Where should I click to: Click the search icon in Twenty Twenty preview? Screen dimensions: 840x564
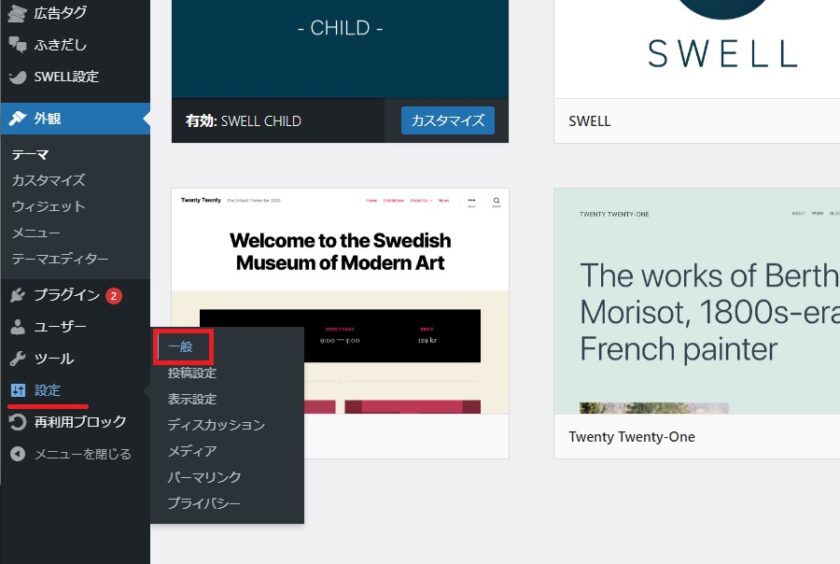pos(497,201)
